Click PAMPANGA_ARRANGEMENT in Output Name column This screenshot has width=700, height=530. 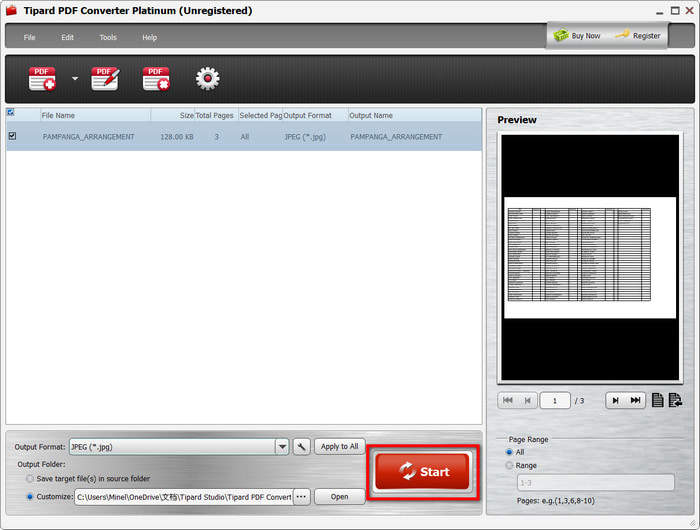coord(396,137)
